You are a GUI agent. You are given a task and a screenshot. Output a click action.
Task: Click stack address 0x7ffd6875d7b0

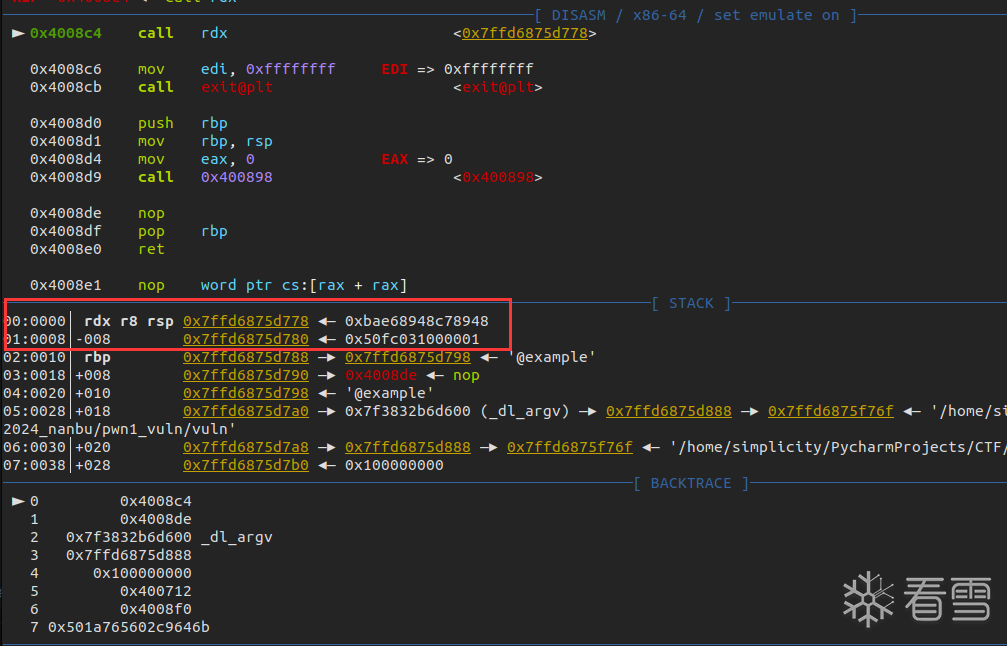[x=245, y=465]
